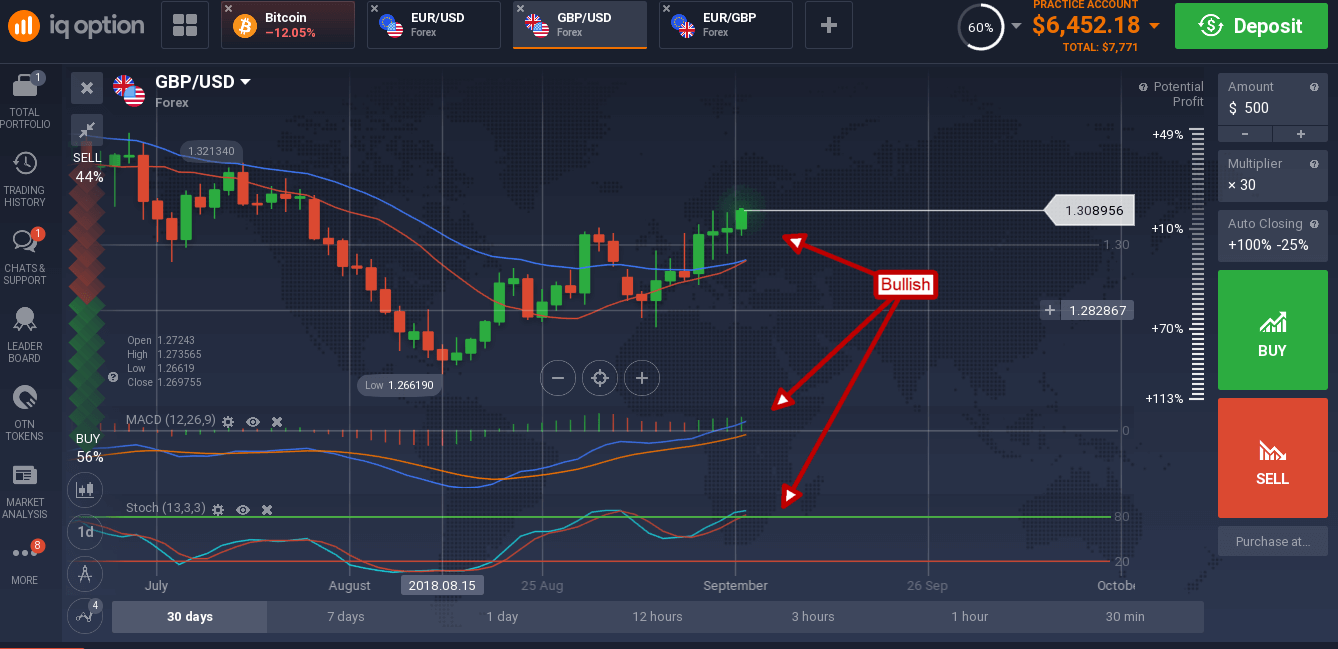This screenshot has height=649, width=1338.
Task: Remove the Stoch indicator
Action: tap(267, 509)
